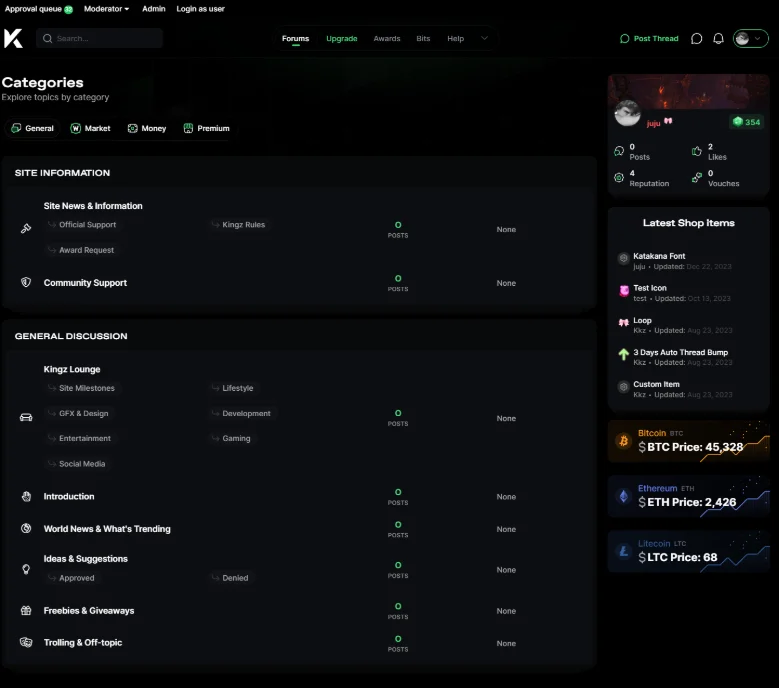Open the user avatar dropdown in header

750,39
